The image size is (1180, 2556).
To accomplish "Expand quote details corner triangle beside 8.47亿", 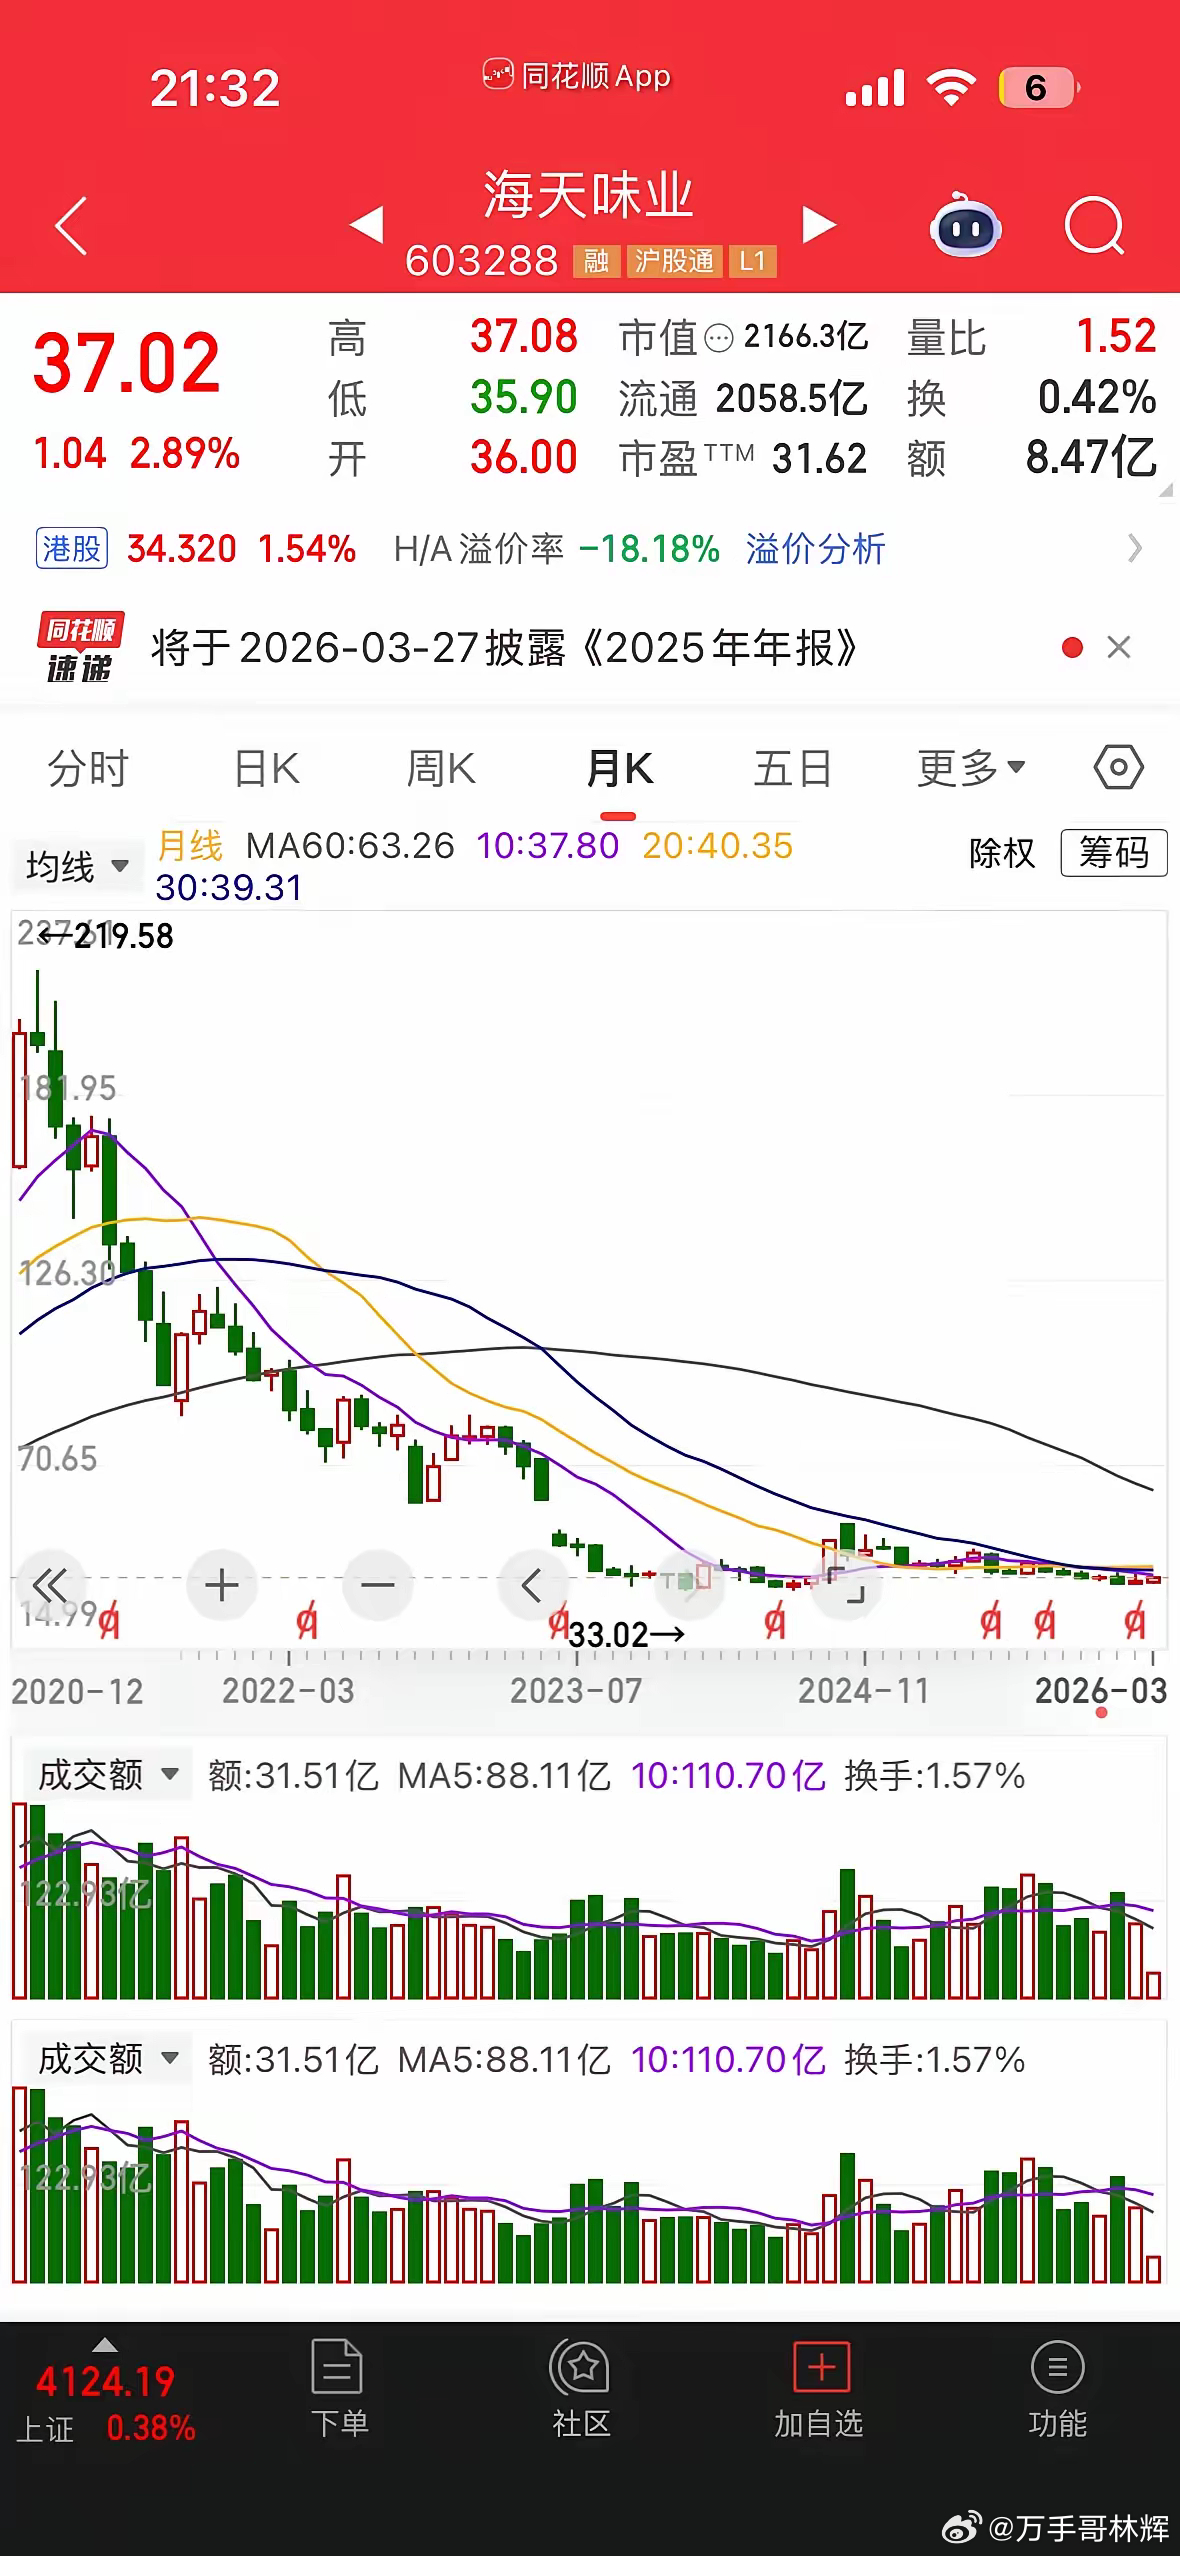I will [1165, 490].
